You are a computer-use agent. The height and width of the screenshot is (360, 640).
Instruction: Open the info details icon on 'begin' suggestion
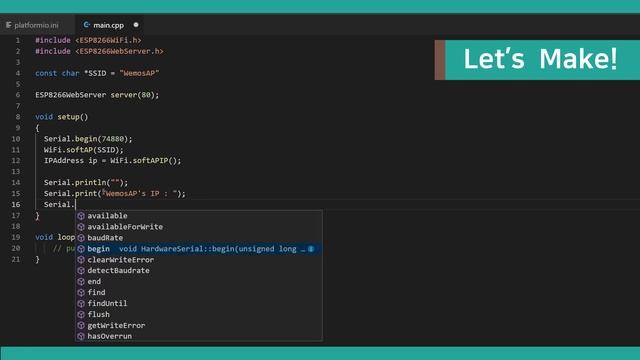pos(311,249)
